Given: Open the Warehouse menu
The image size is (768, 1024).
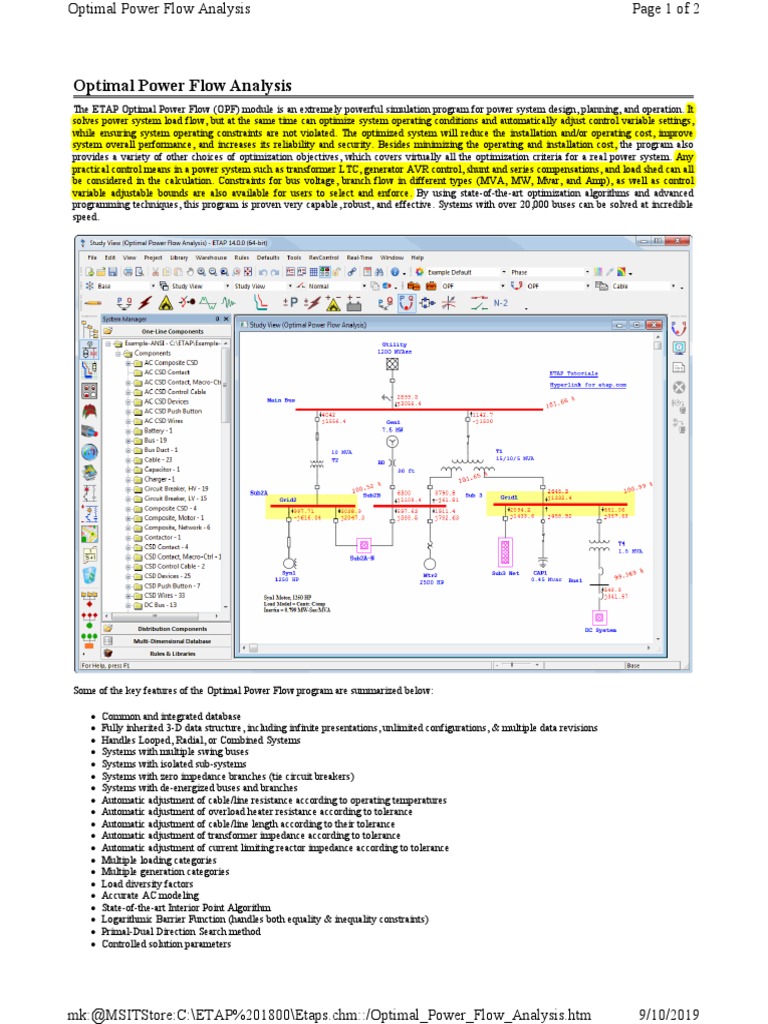Looking at the screenshot, I should 211,258.
